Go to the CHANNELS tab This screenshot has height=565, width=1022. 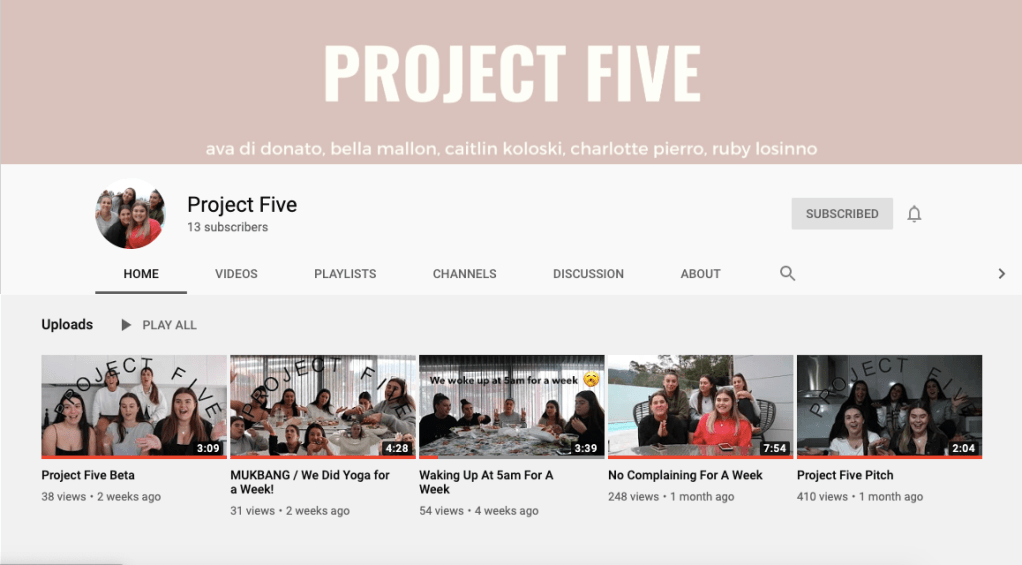coord(465,274)
